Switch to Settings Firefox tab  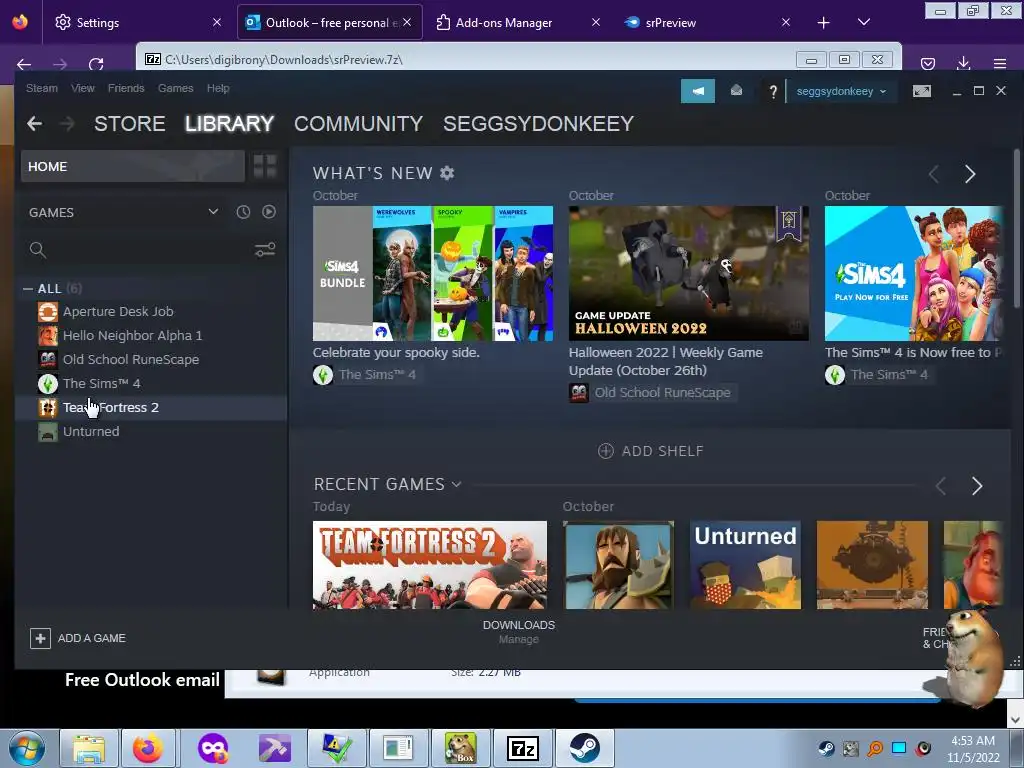137,23
